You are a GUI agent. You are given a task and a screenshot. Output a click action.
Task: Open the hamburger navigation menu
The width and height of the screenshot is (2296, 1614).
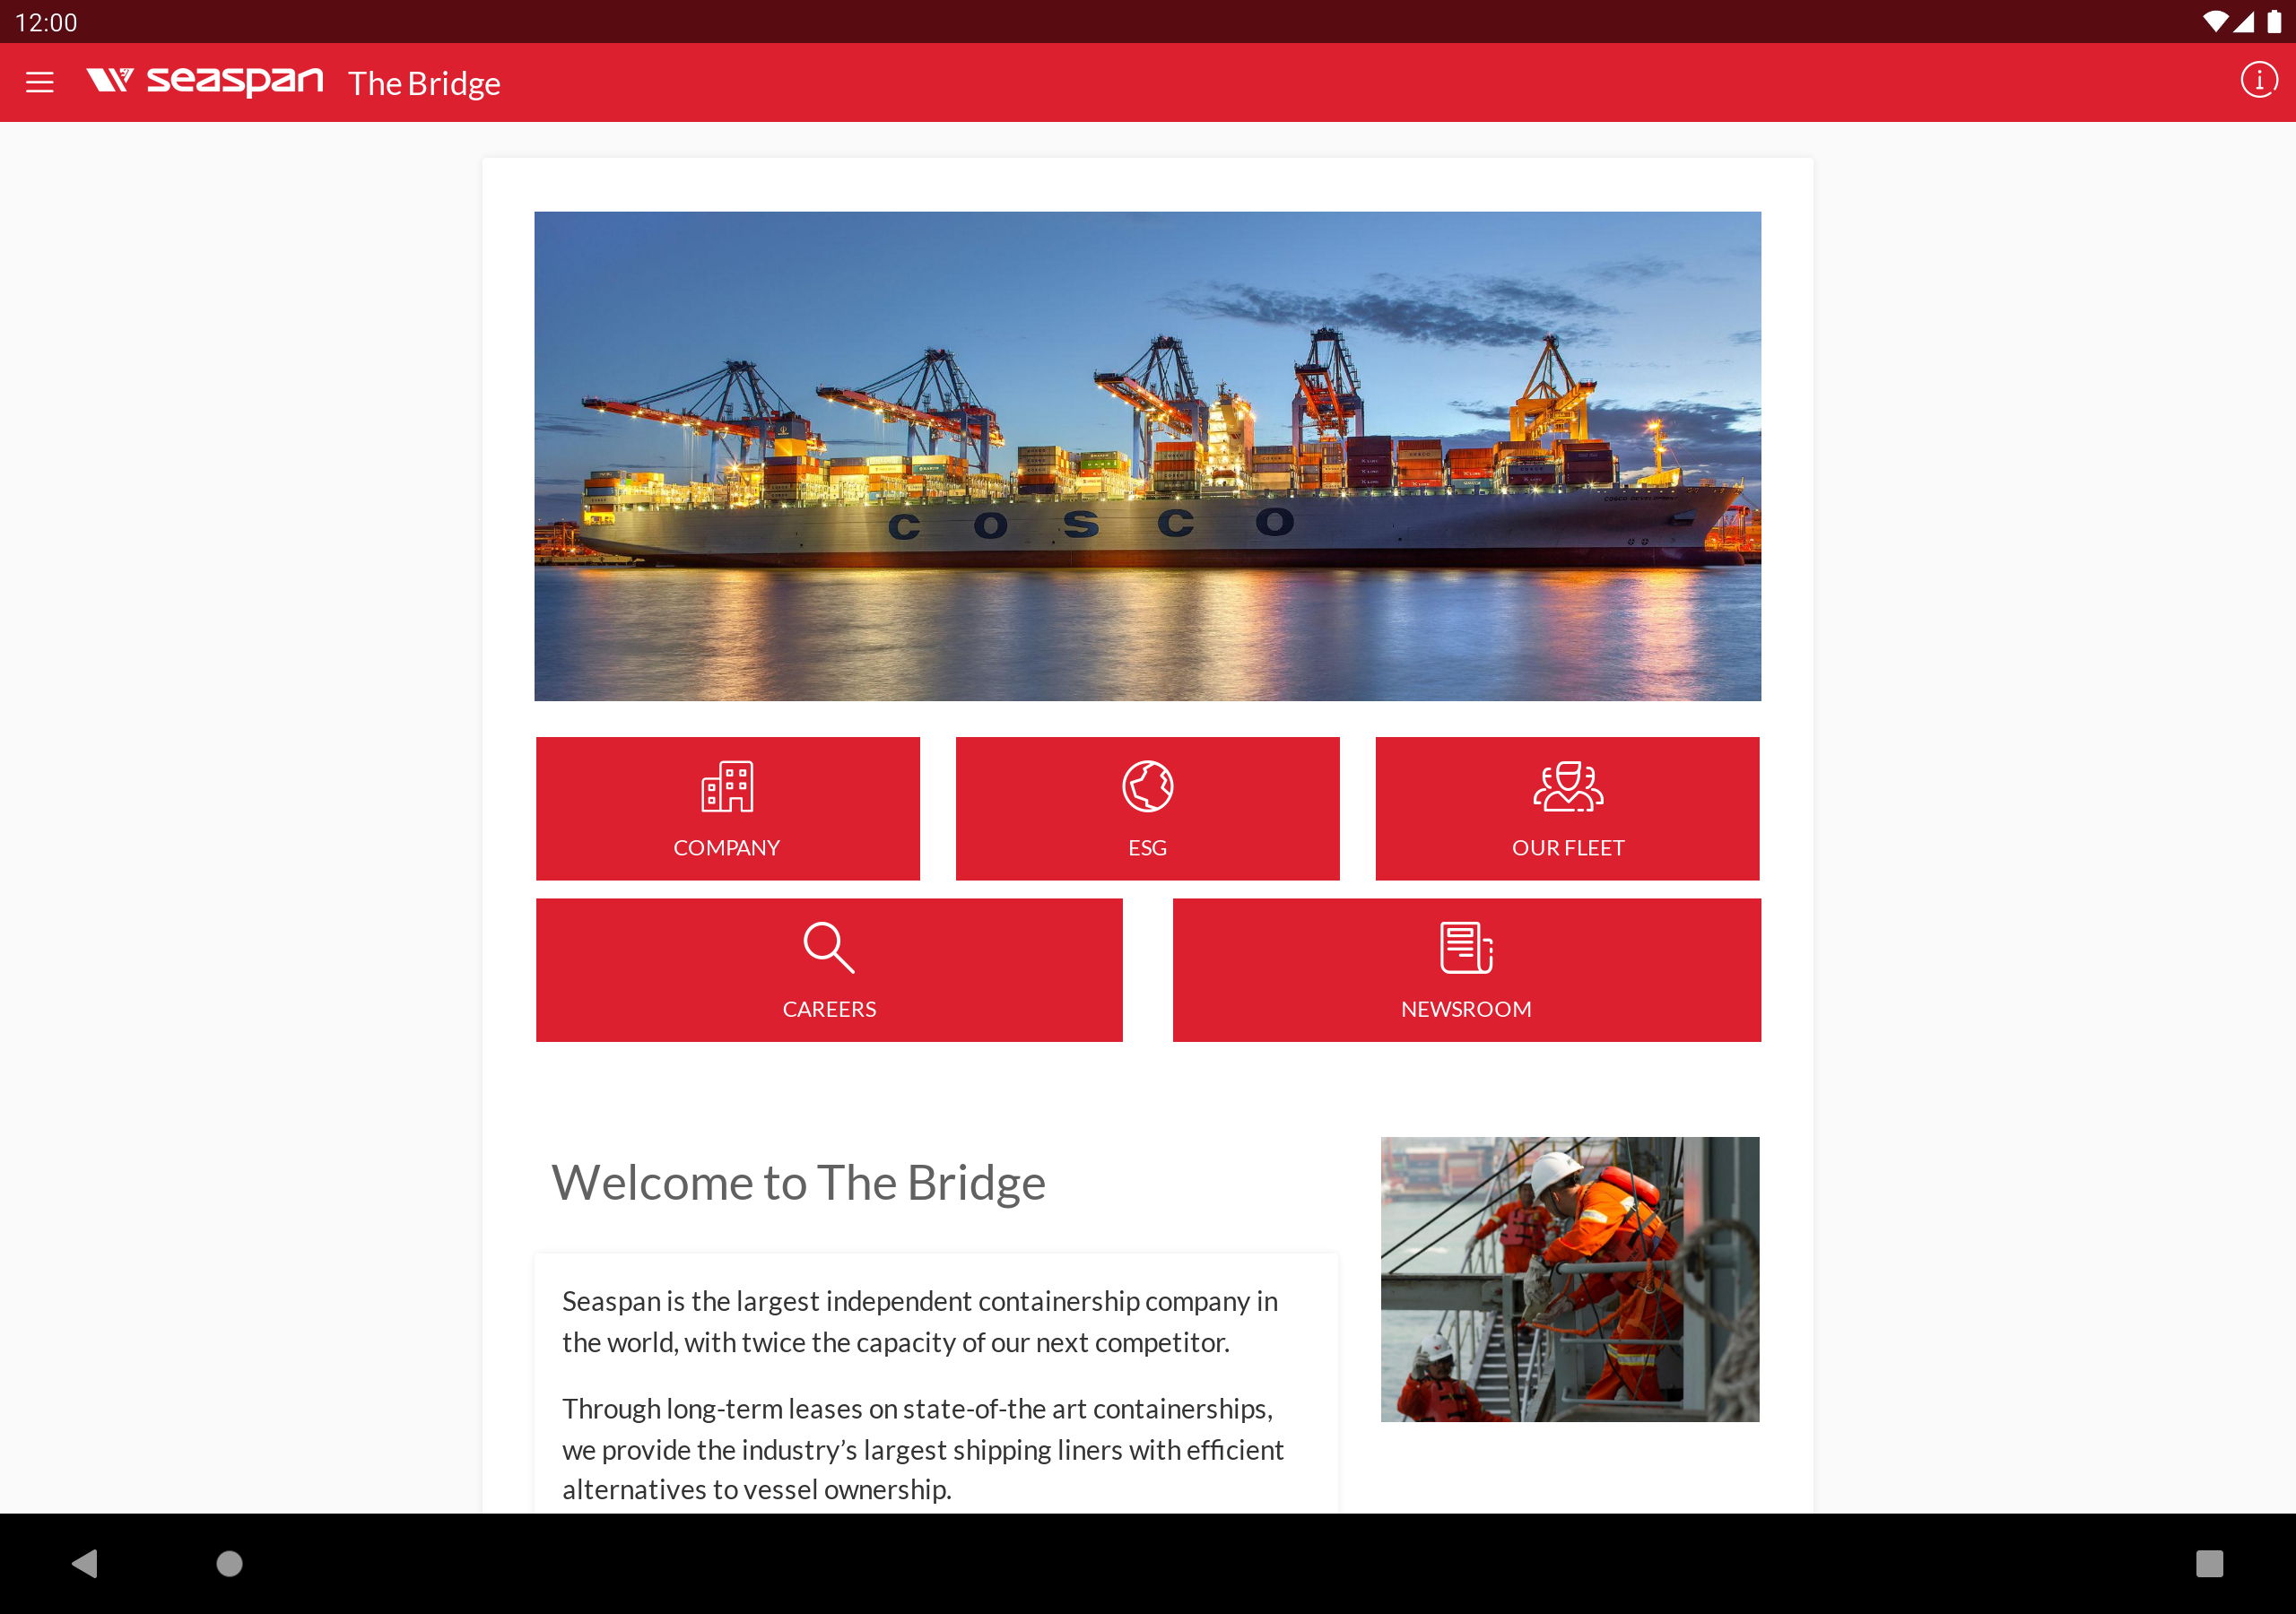pos(40,82)
